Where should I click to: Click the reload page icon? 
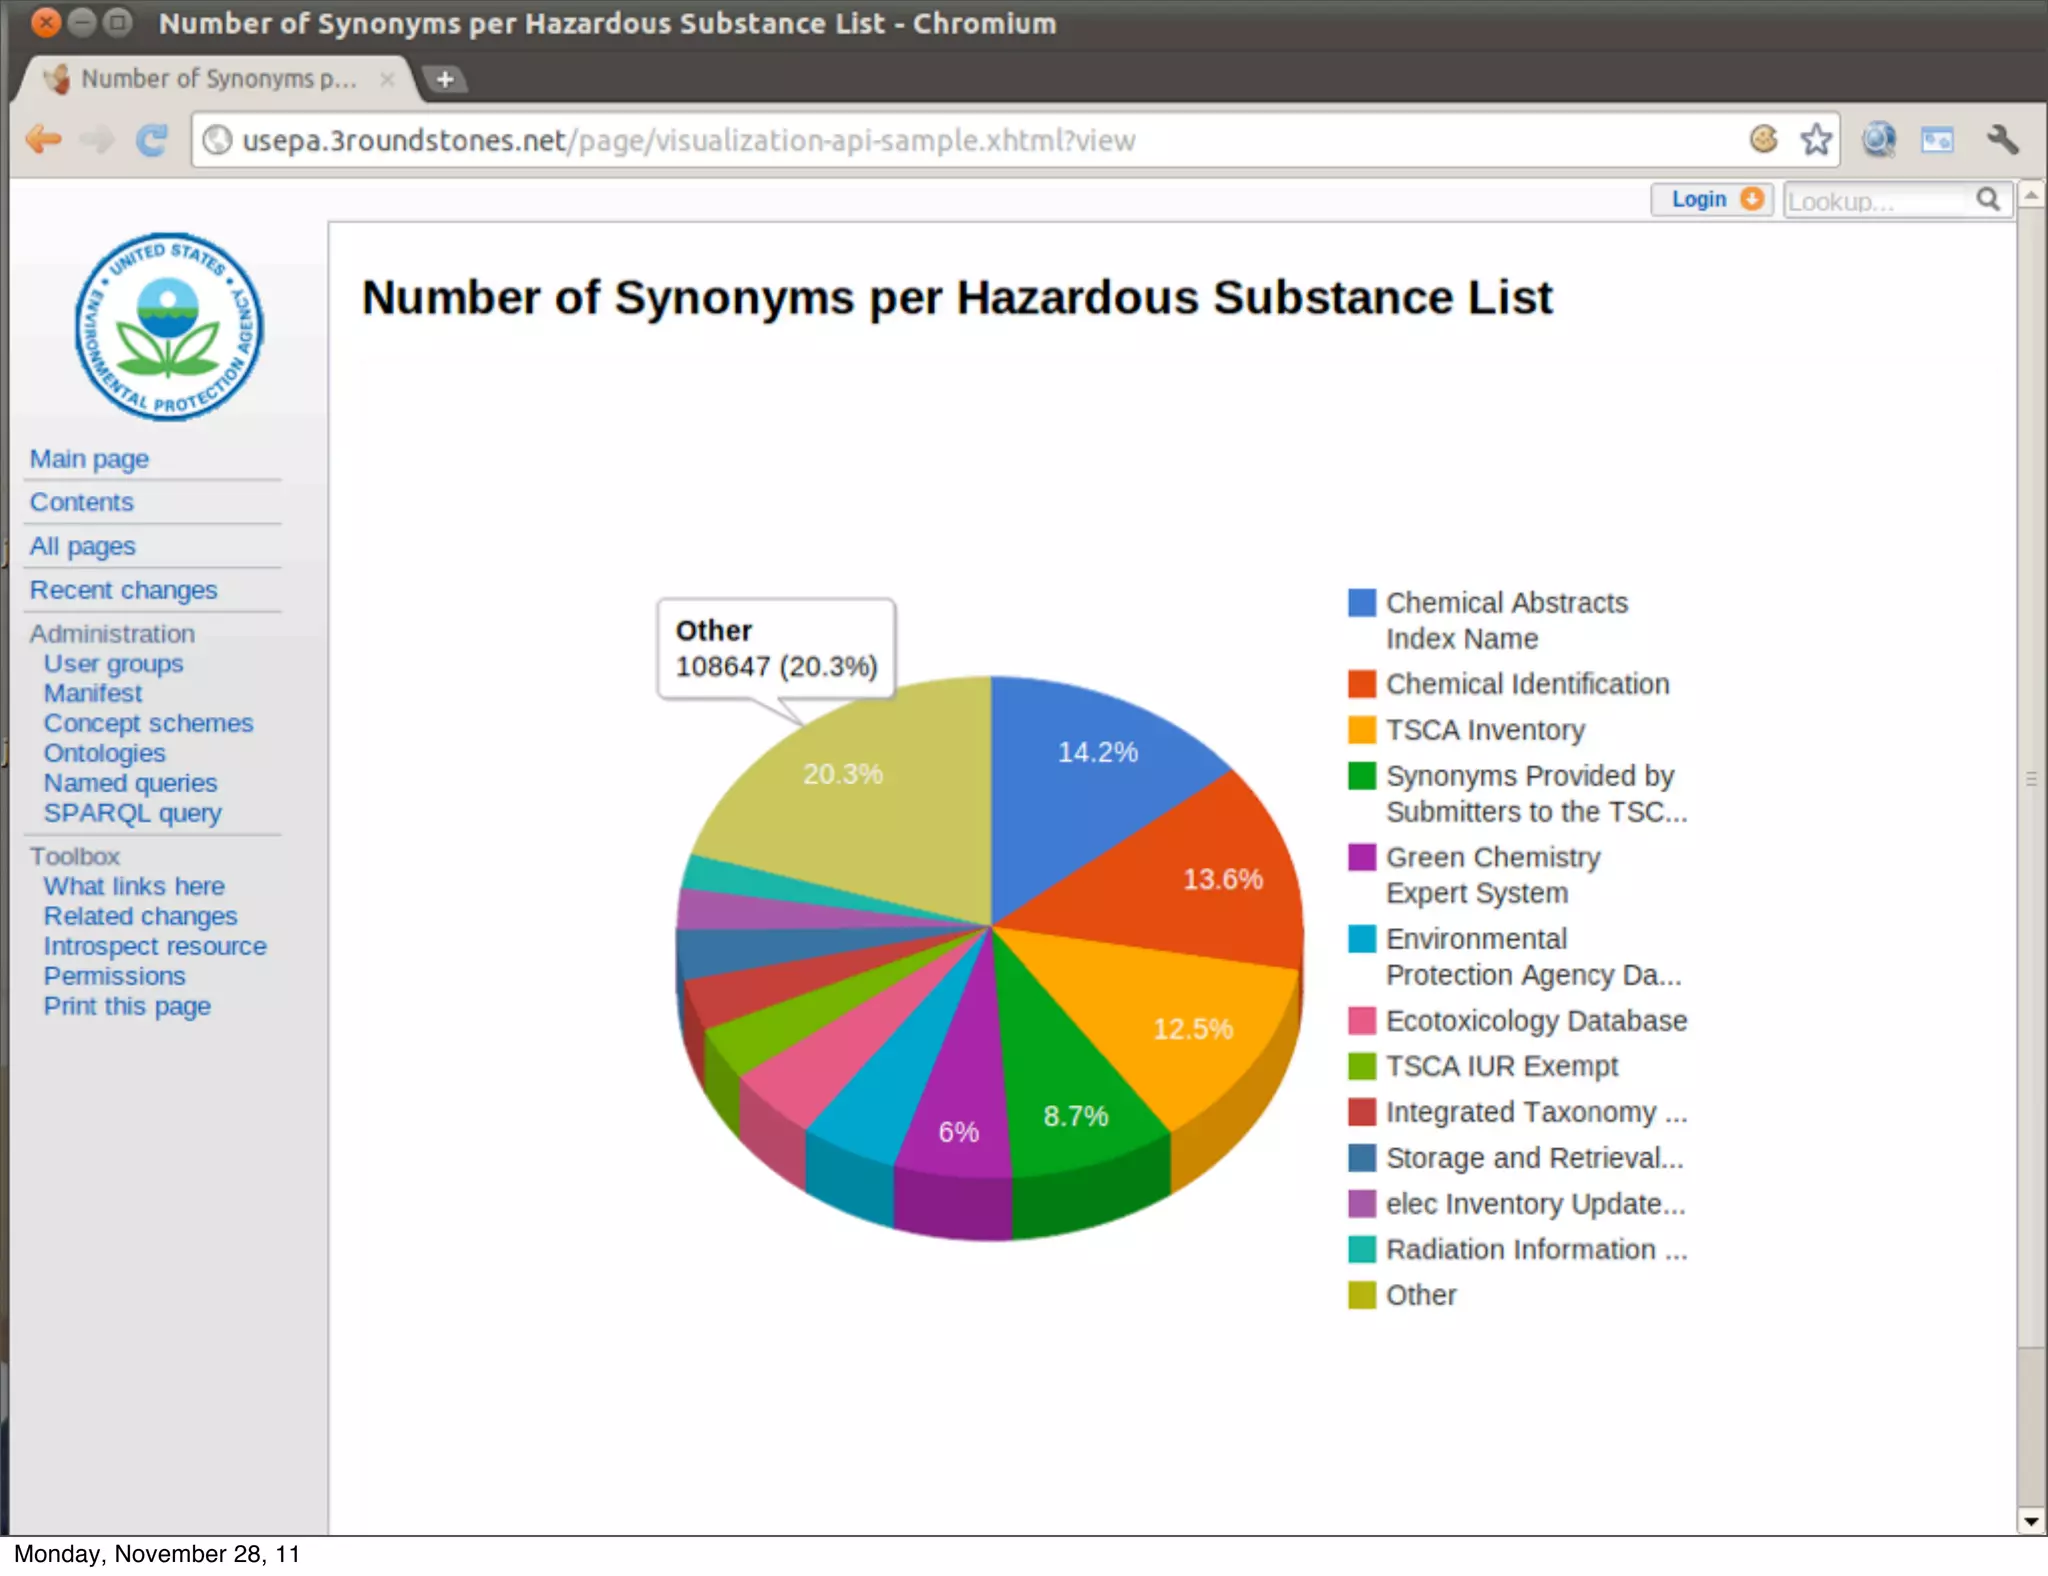(152, 139)
